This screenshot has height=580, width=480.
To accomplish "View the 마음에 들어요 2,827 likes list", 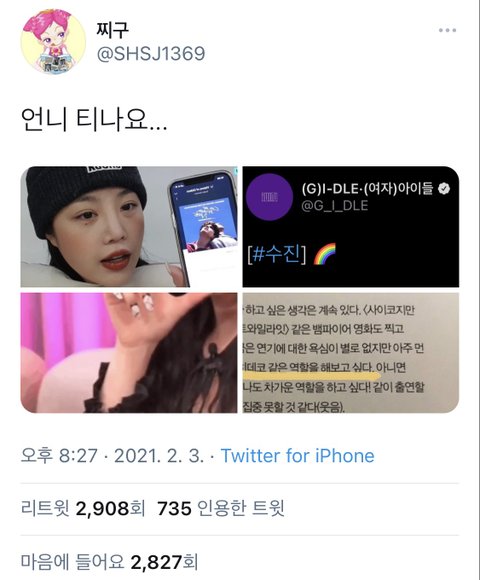I will [109, 562].
